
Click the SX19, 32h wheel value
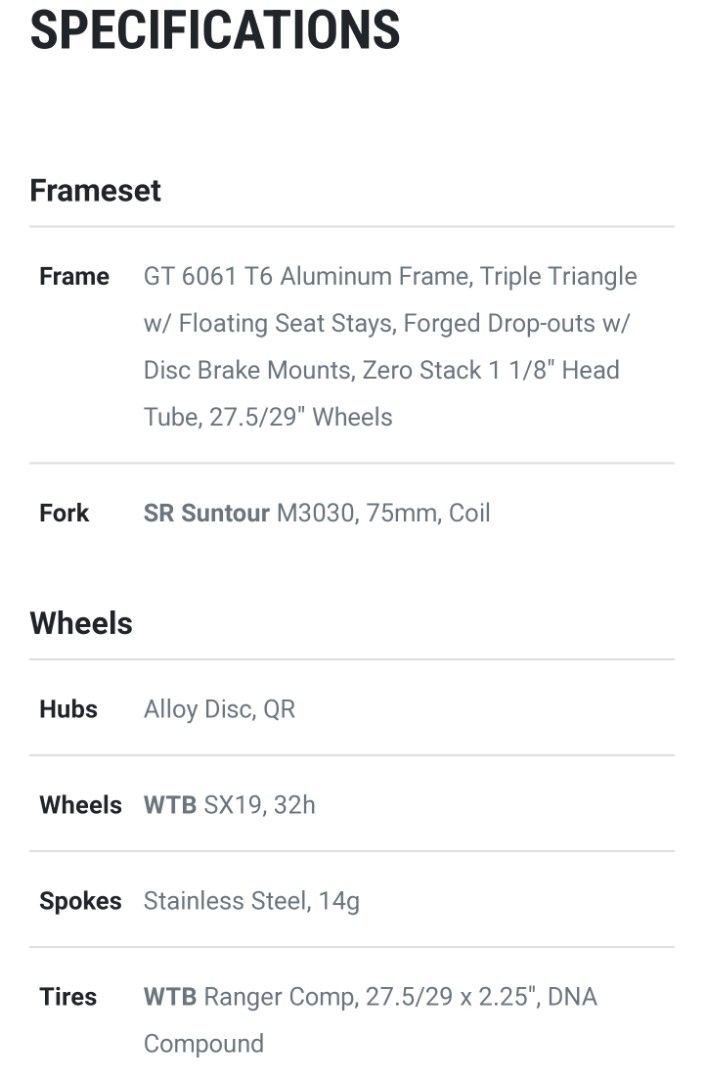point(260,805)
